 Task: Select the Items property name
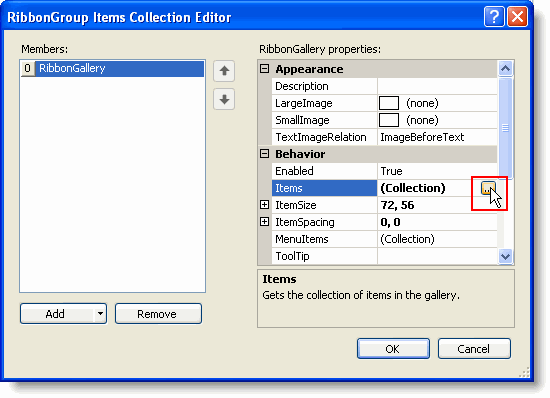click(324, 188)
